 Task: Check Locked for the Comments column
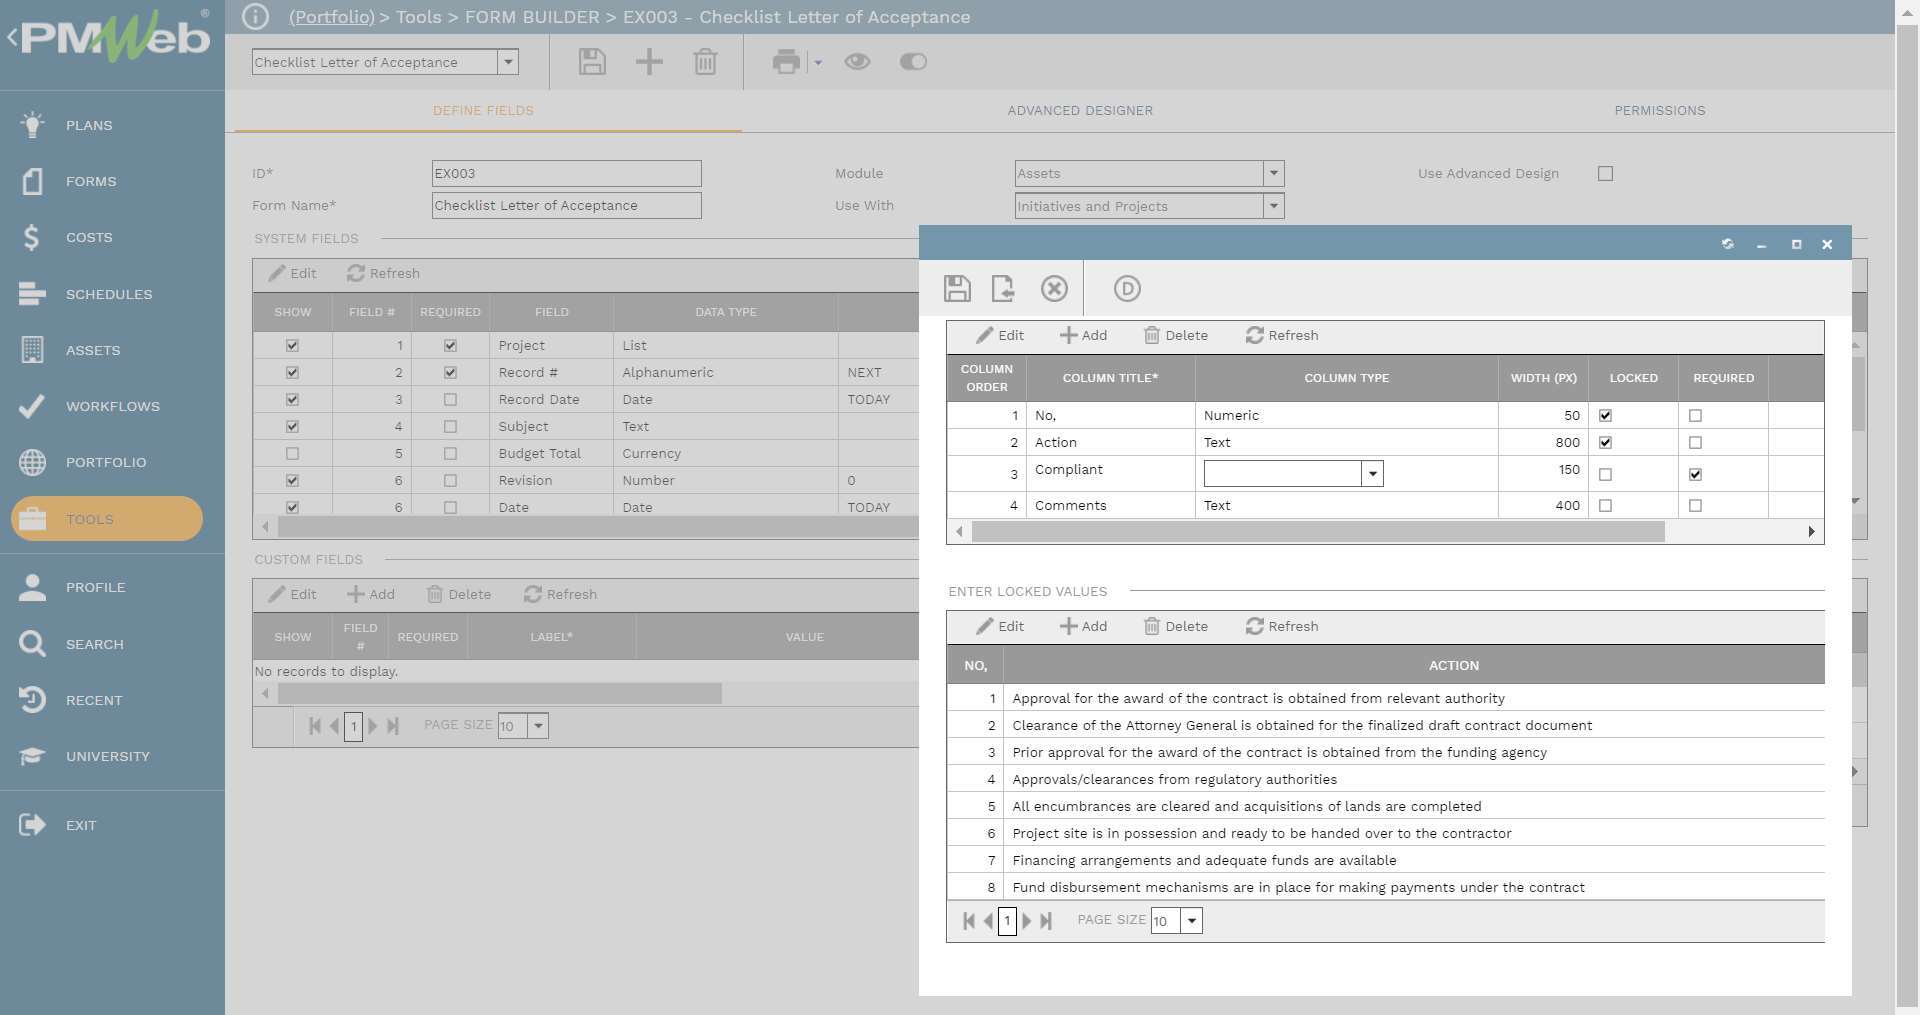(x=1605, y=506)
